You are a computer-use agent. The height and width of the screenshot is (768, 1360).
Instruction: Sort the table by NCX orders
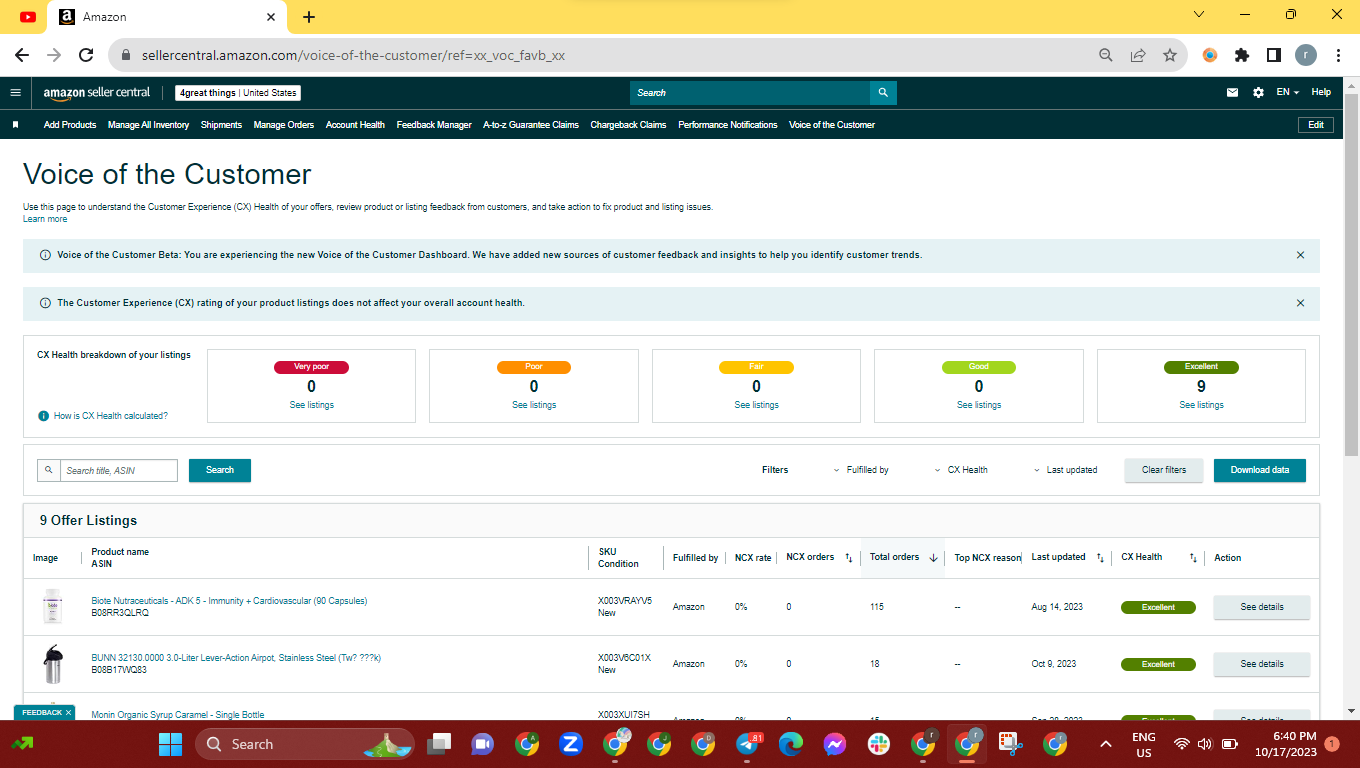click(849, 558)
